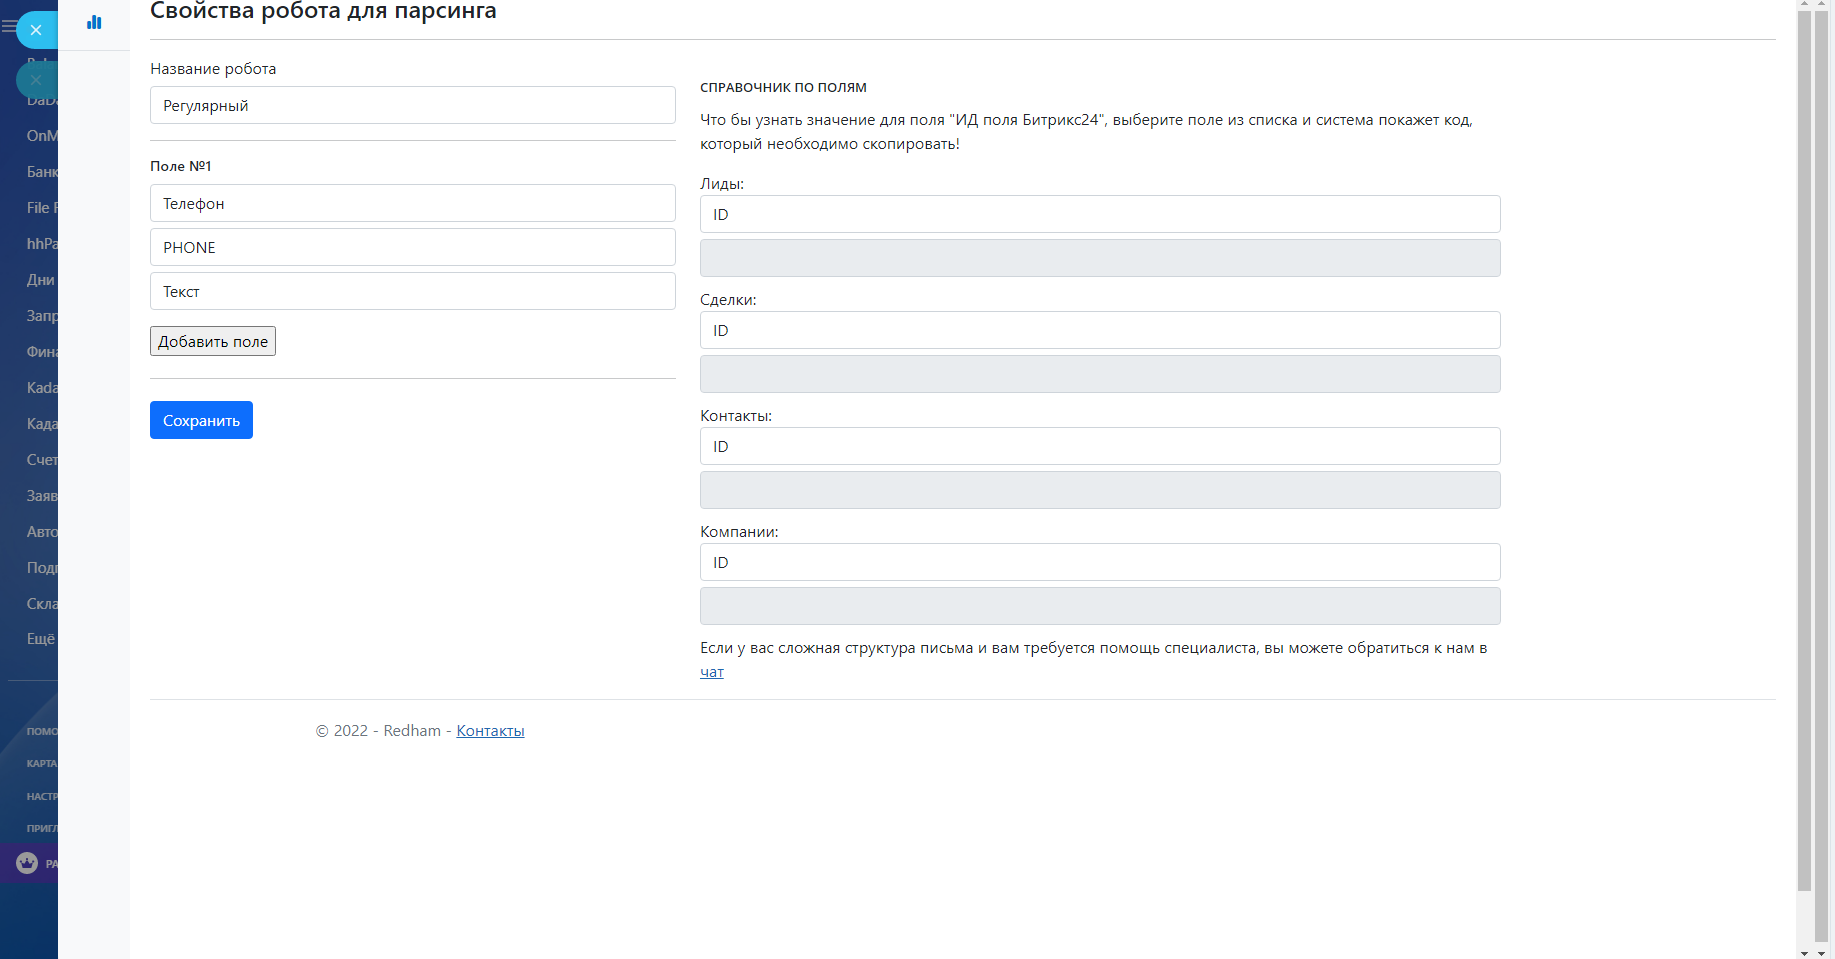Open the Контакты link in the footer
The height and width of the screenshot is (959, 1835).
click(490, 731)
